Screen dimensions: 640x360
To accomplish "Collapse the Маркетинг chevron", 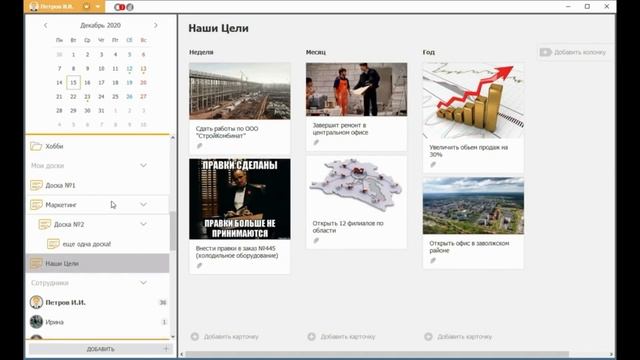I will 143,204.
